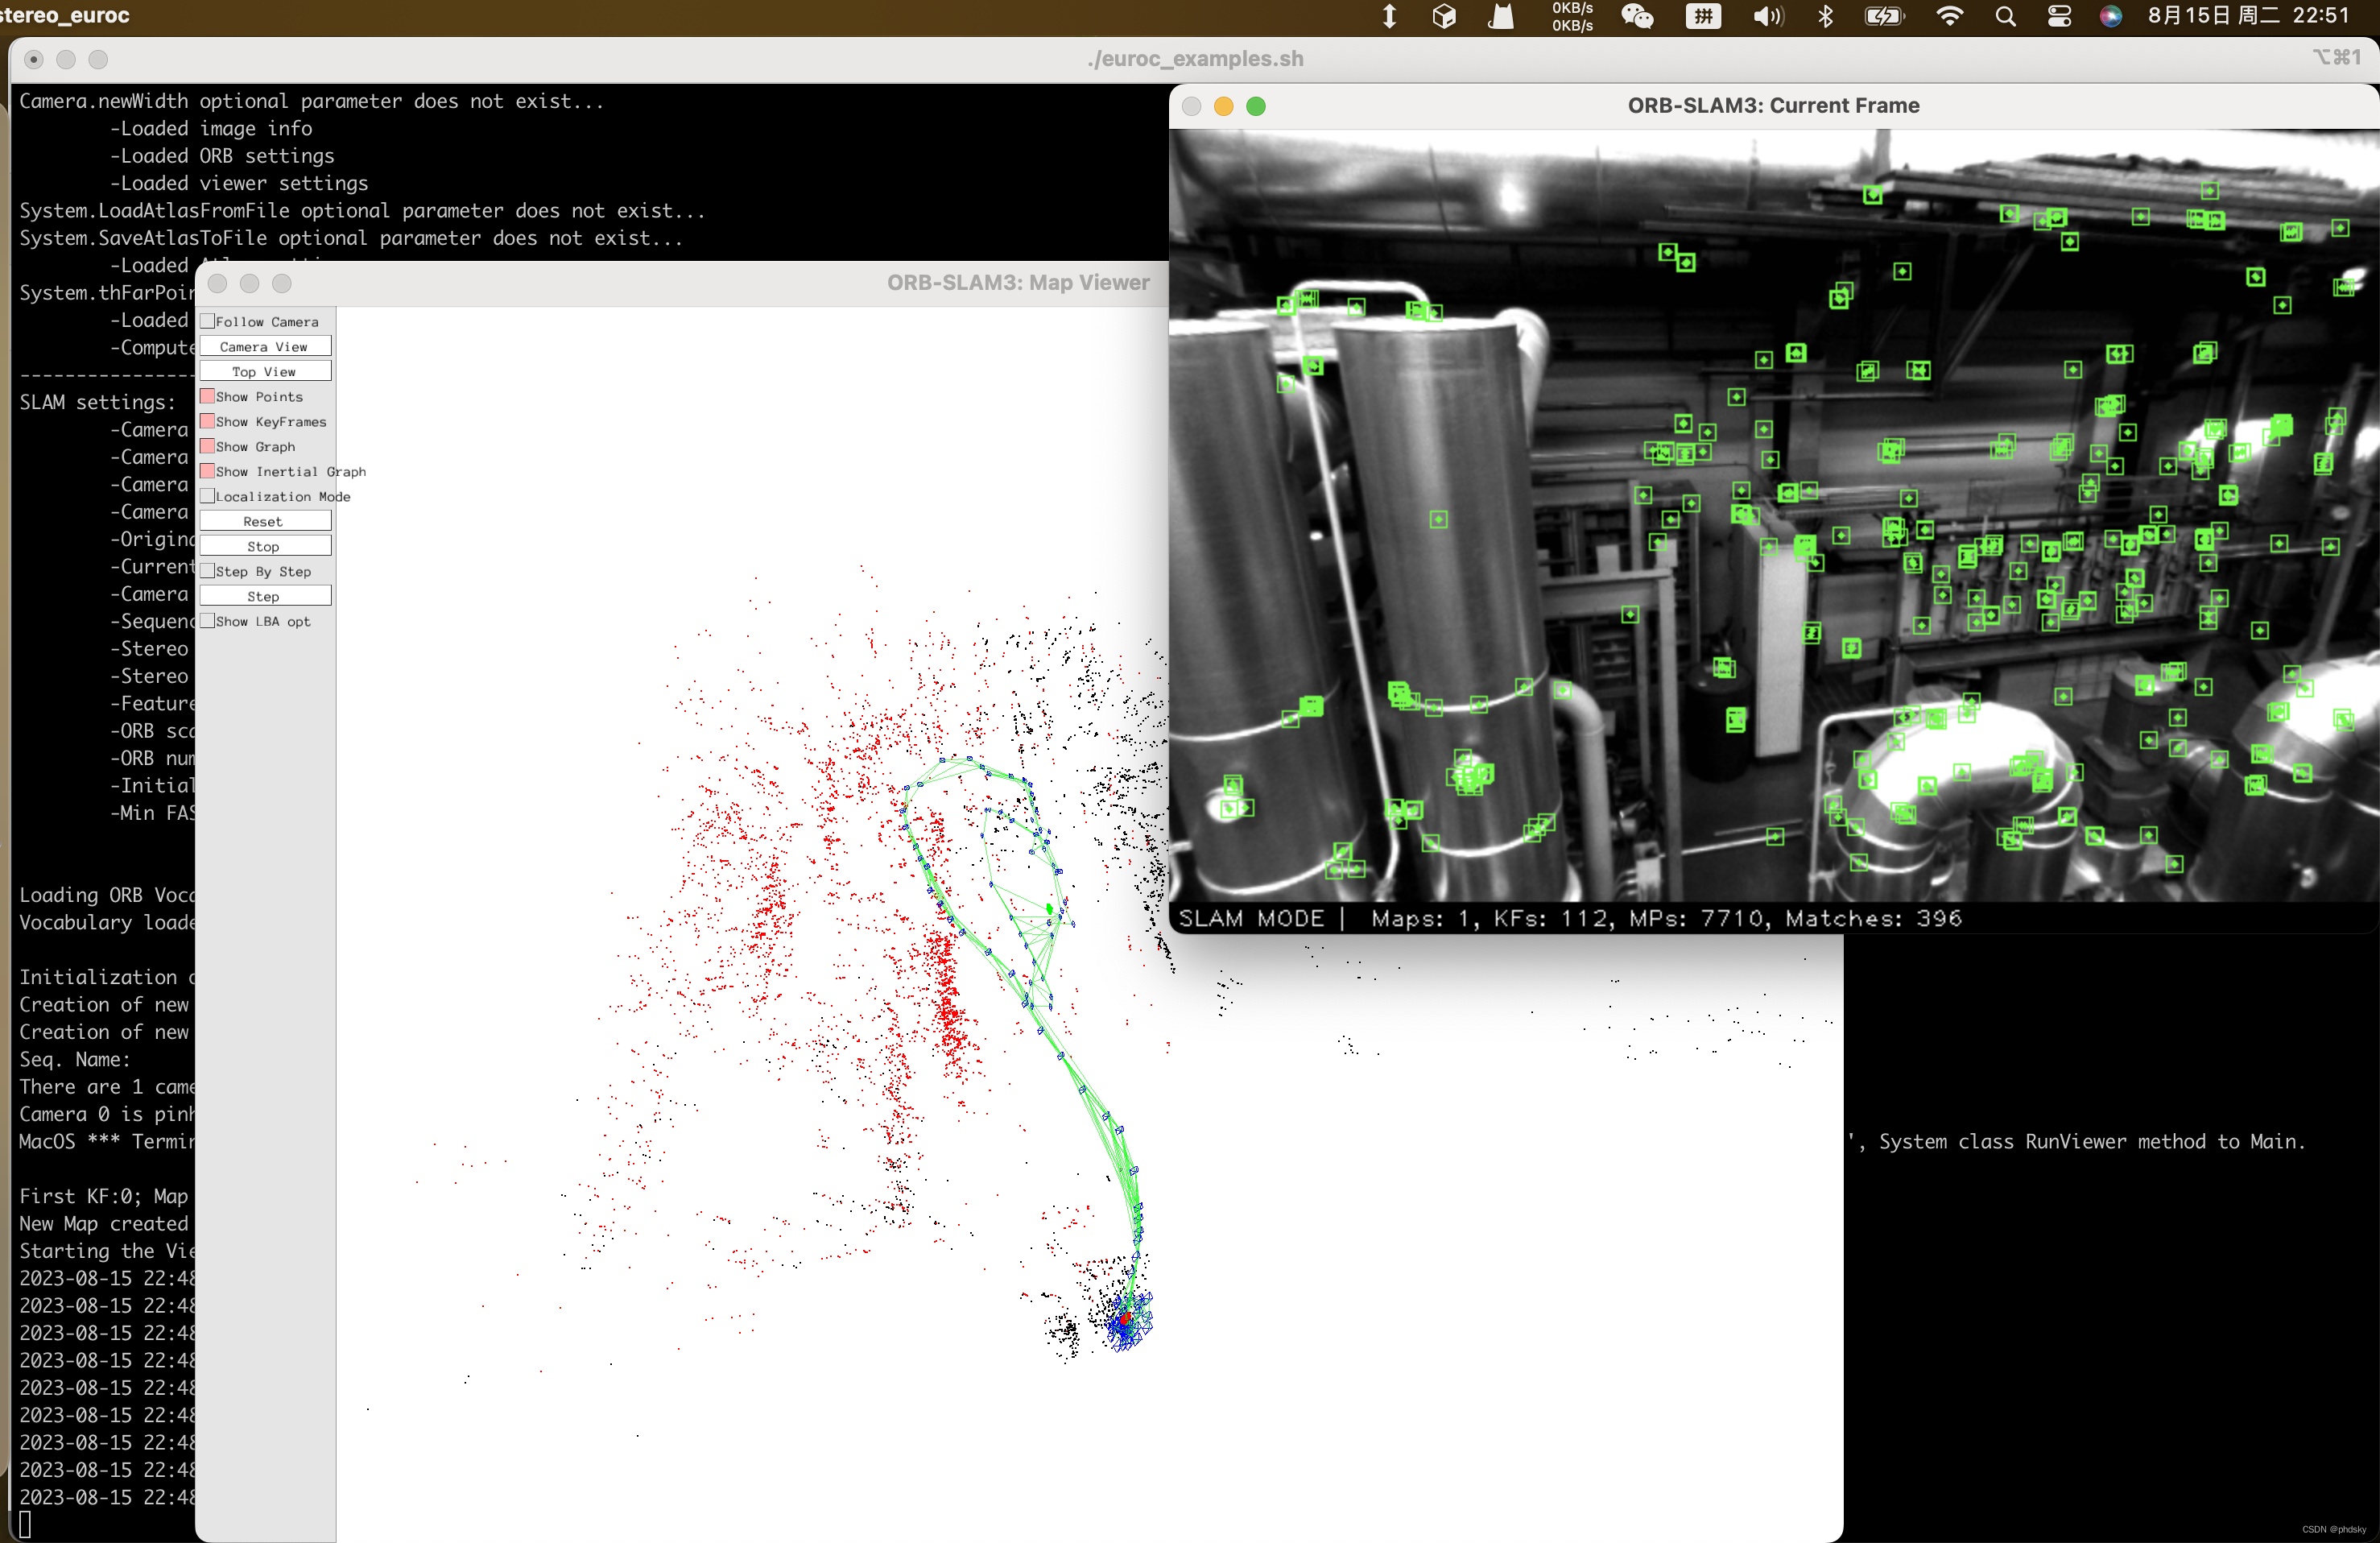Enable Show Inertial Graph option
Image resolution: width=2380 pixels, height=1543 pixels.
point(205,470)
